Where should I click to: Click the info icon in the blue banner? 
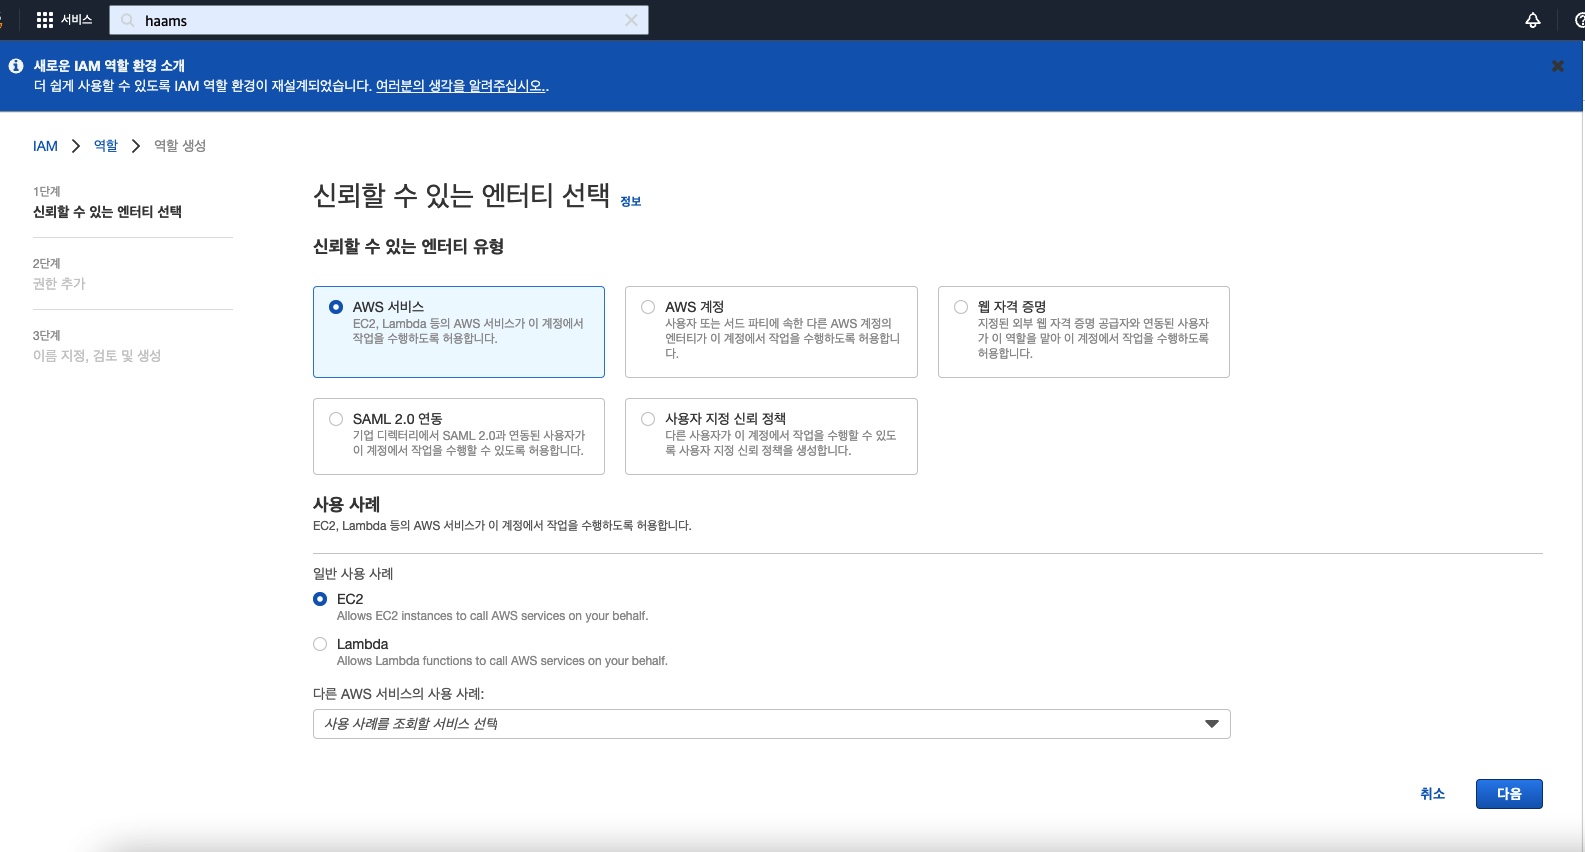[x=16, y=66]
